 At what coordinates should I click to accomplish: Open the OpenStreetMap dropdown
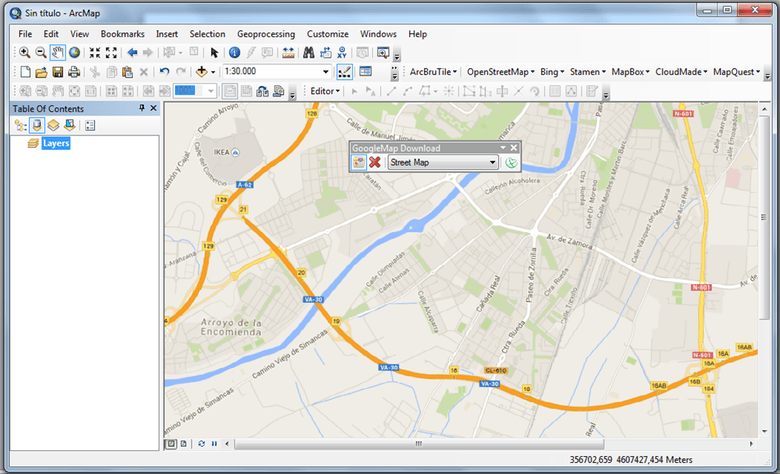pos(500,72)
